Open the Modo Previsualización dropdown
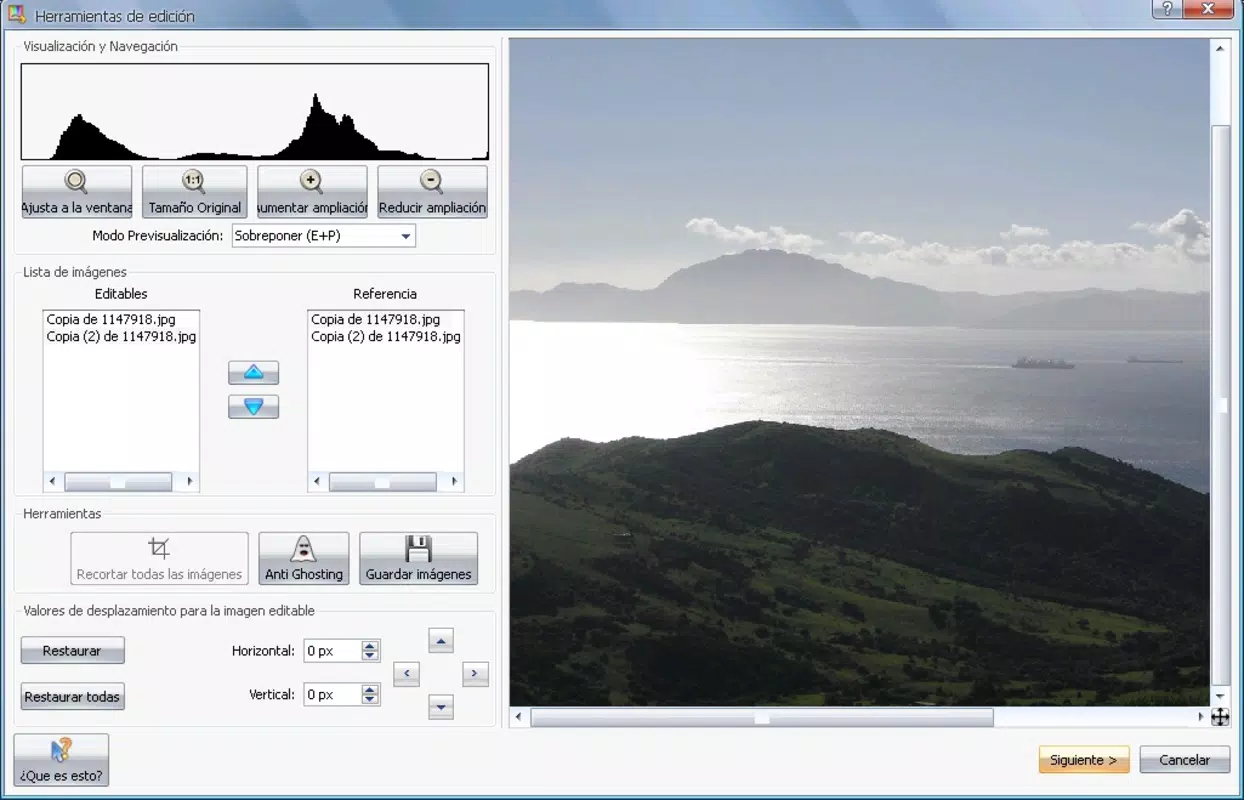This screenshot has width=1244, height=800. click(323, 236)
